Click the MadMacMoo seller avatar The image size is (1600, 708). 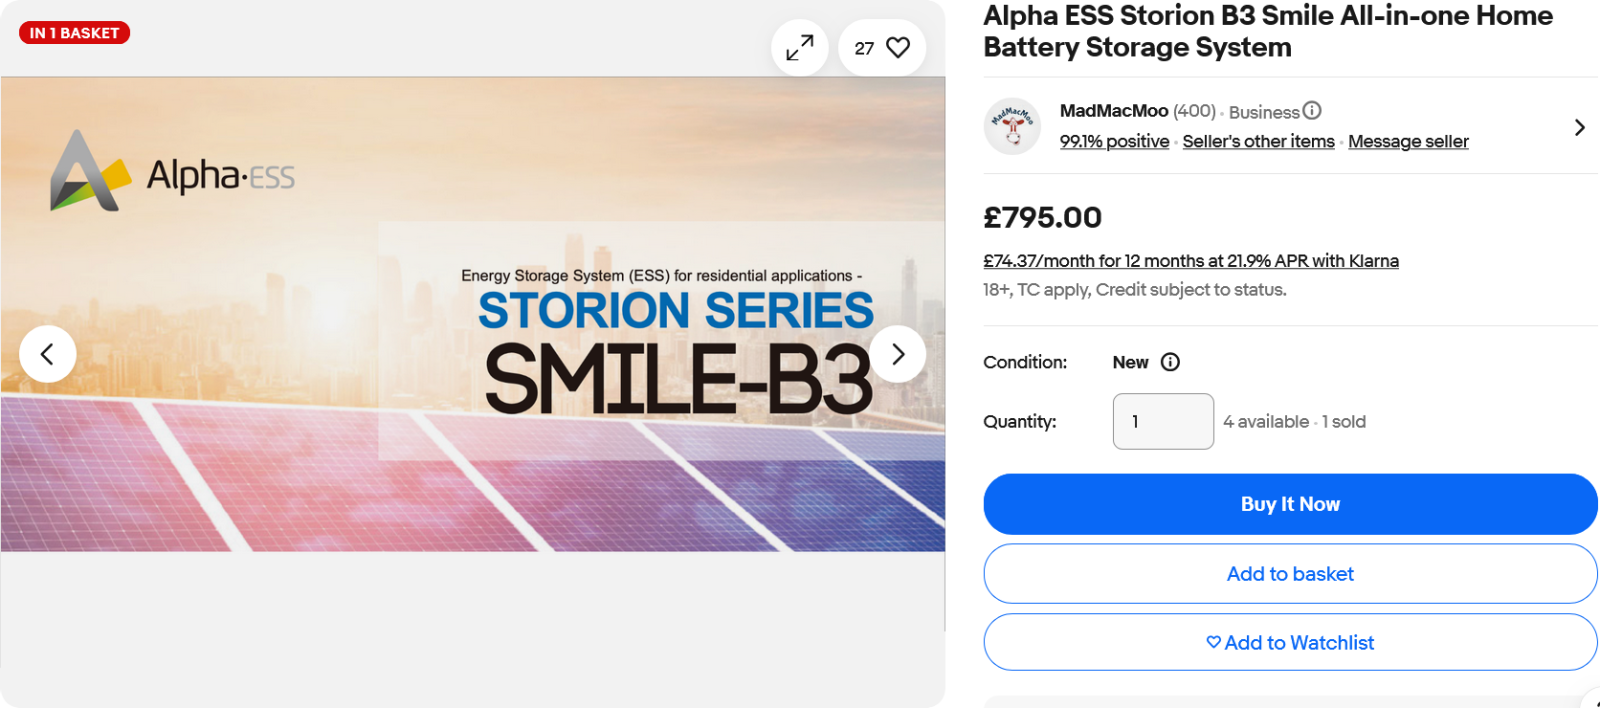click(x=1012, y=127)
